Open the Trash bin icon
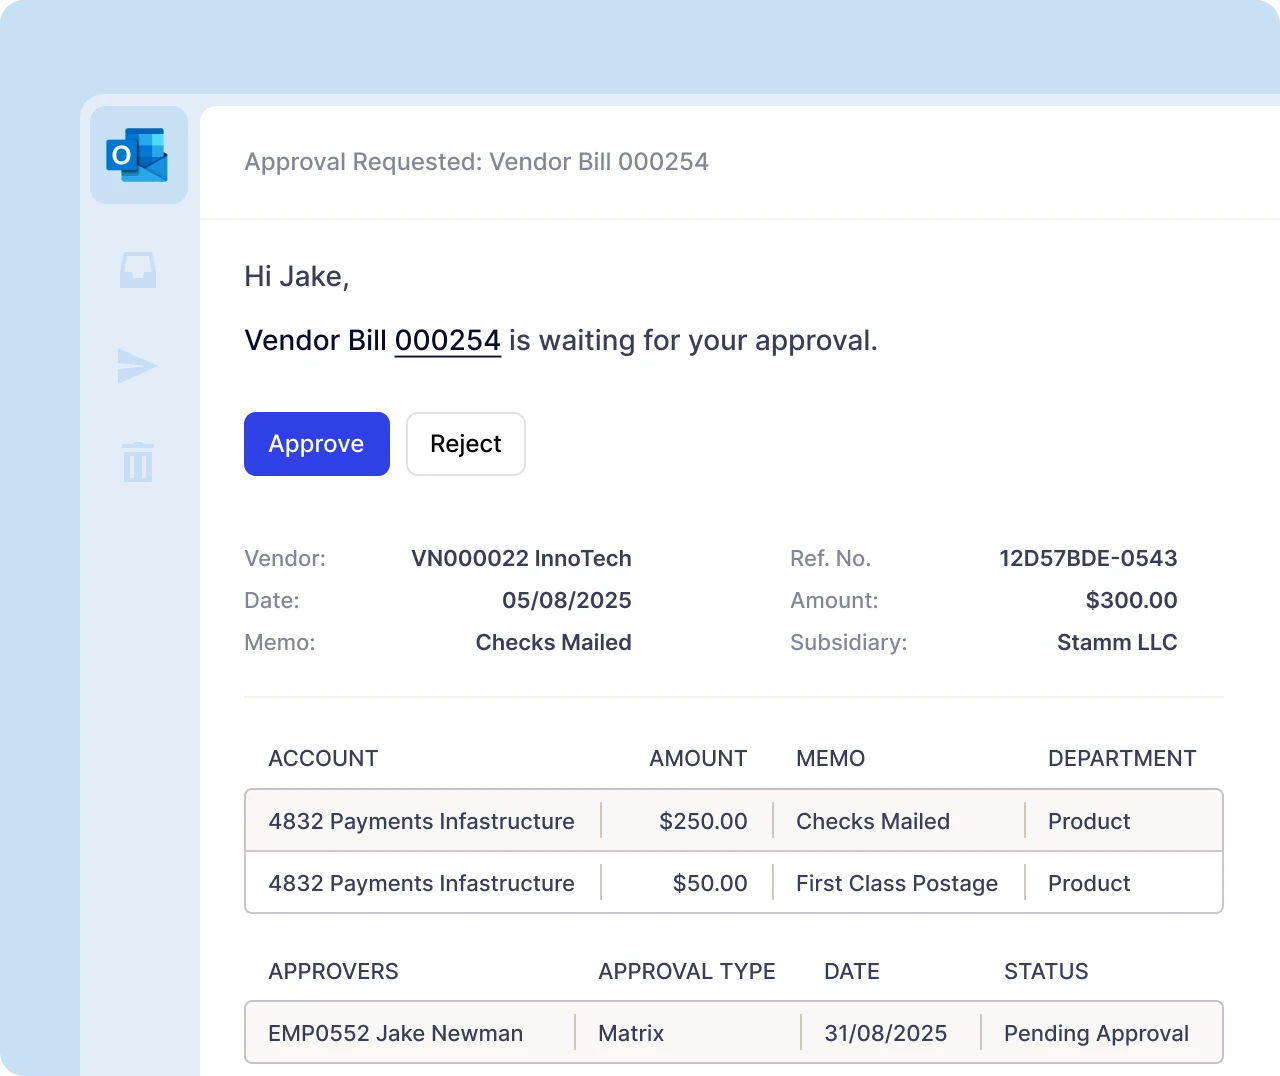Screen dimensions: 1280x1076 click(x=138, y=462)
